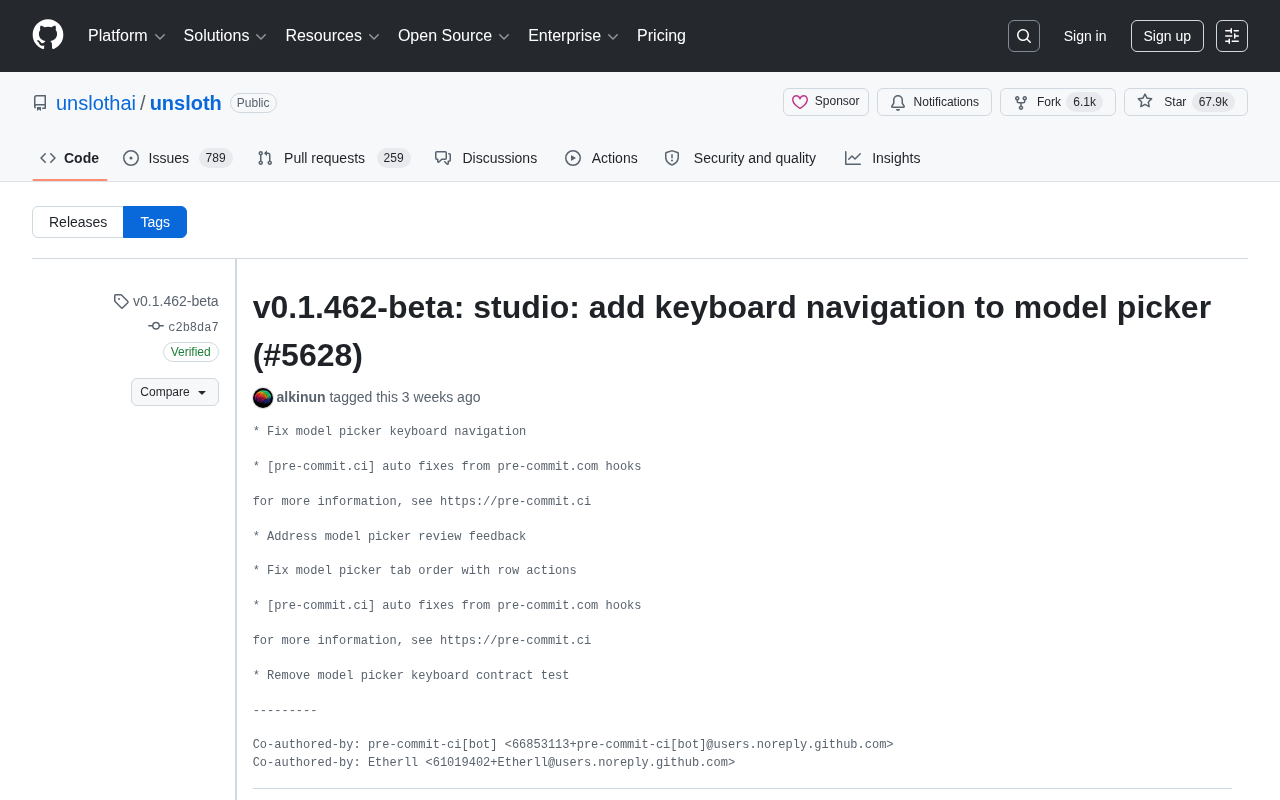Screen dimensions: 1280x800
Task: Click the commit icon beside c2b8da7
Action: click(156, 326)
